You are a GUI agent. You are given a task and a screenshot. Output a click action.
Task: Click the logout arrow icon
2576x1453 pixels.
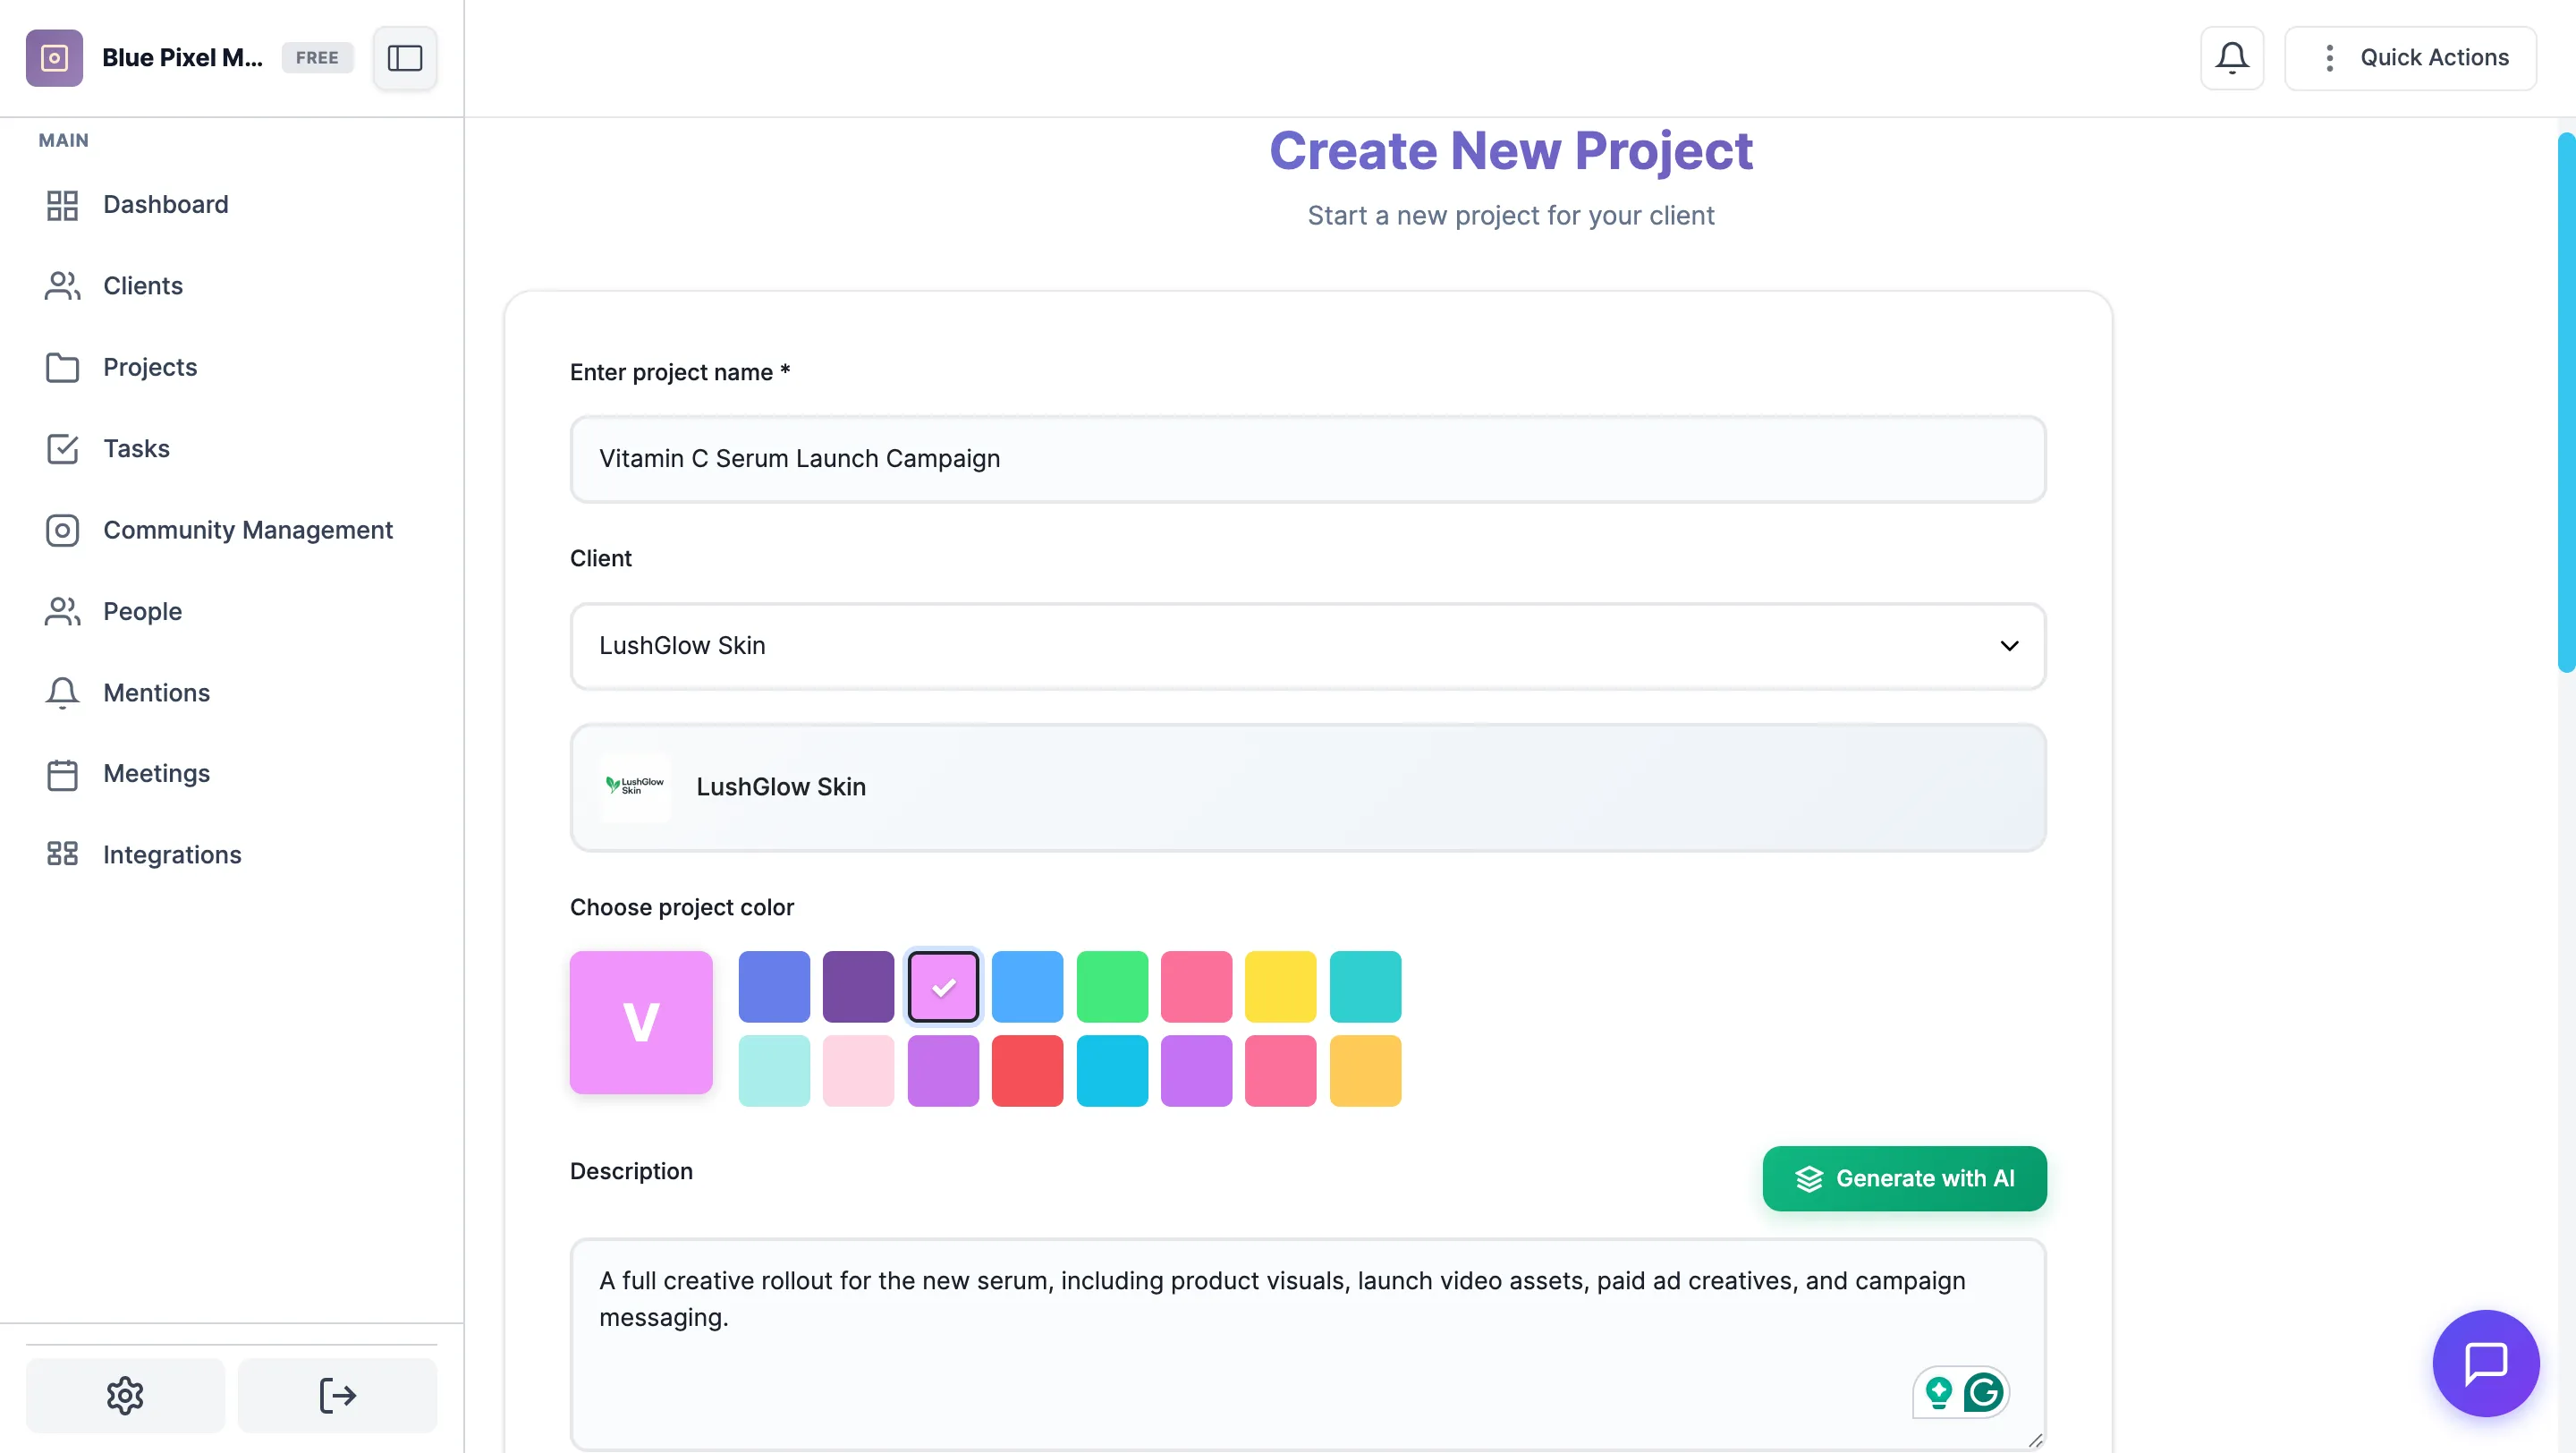coord(337,1394)
